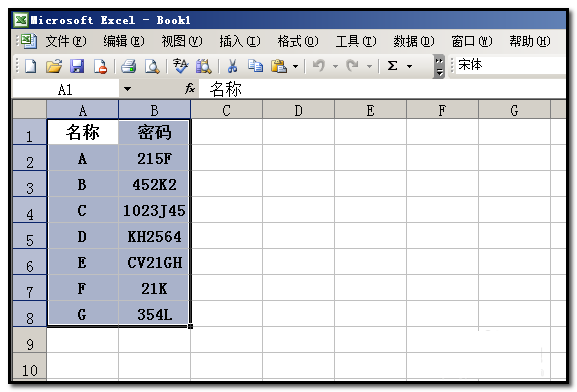The image size is (577, 392).
Task: Click the Copy icon in toolbar
Action: [255, 66]
